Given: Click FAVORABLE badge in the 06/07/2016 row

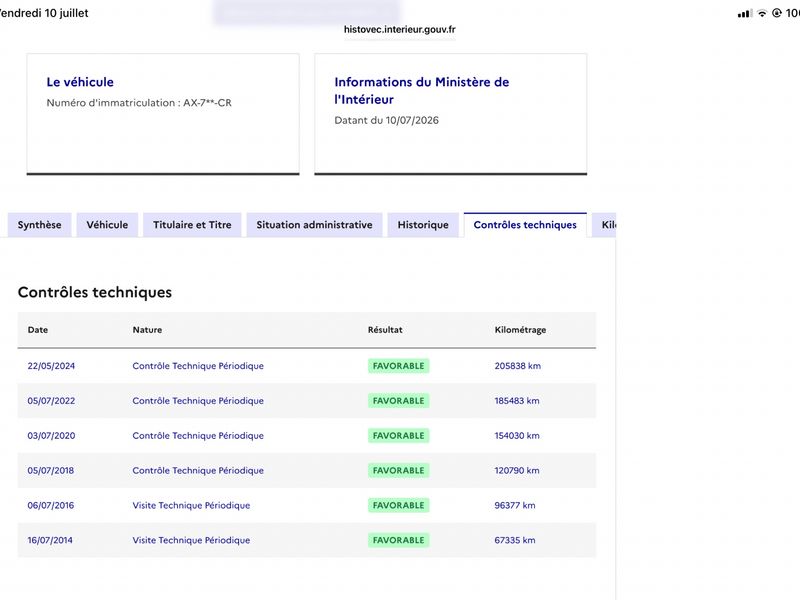Looking at the screenshot, I should pos(398,505).
